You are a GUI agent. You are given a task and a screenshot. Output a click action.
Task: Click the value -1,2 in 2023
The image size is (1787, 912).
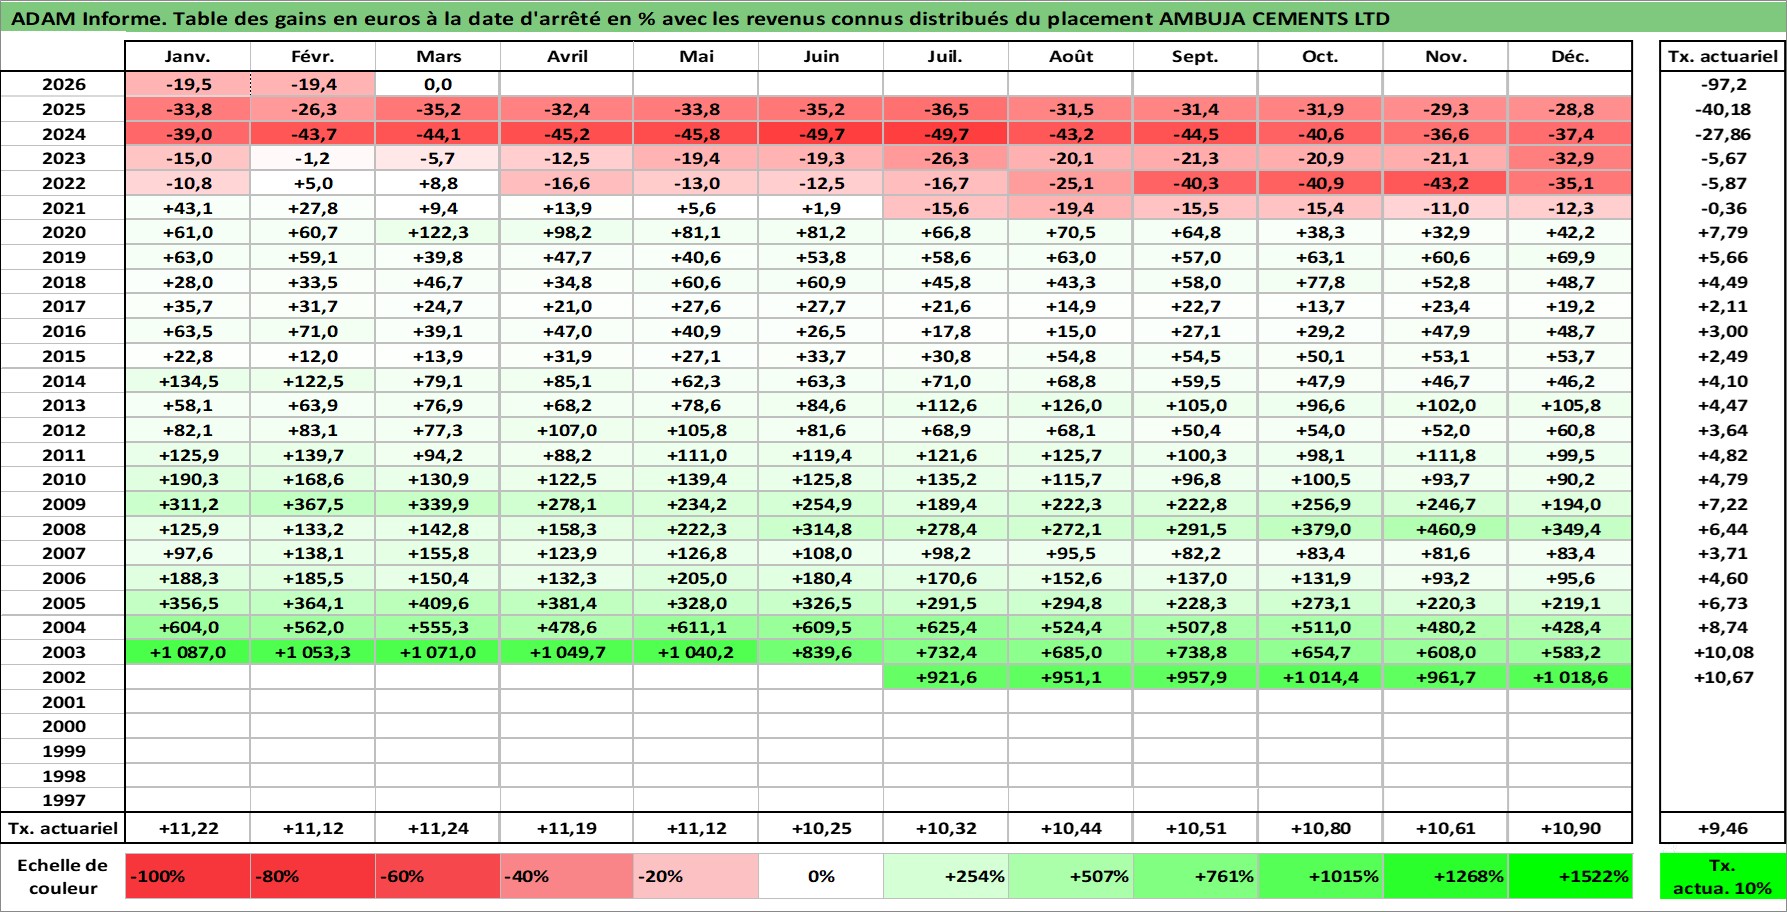(x=313, y=158)
